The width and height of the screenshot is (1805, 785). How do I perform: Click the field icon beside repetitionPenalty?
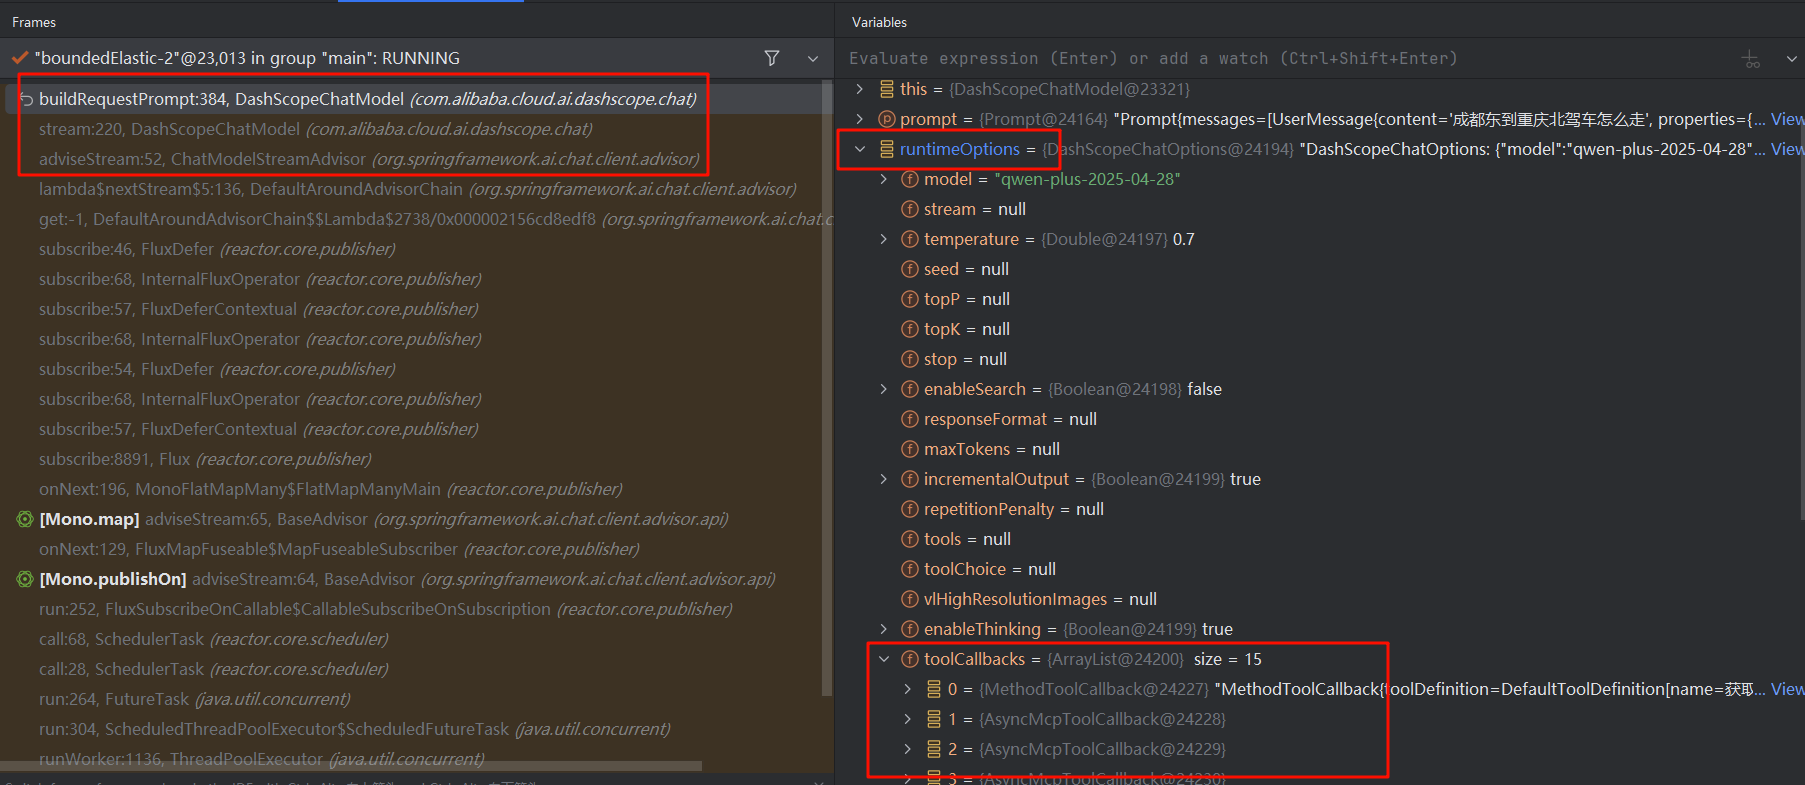click(x=910, y=509)
